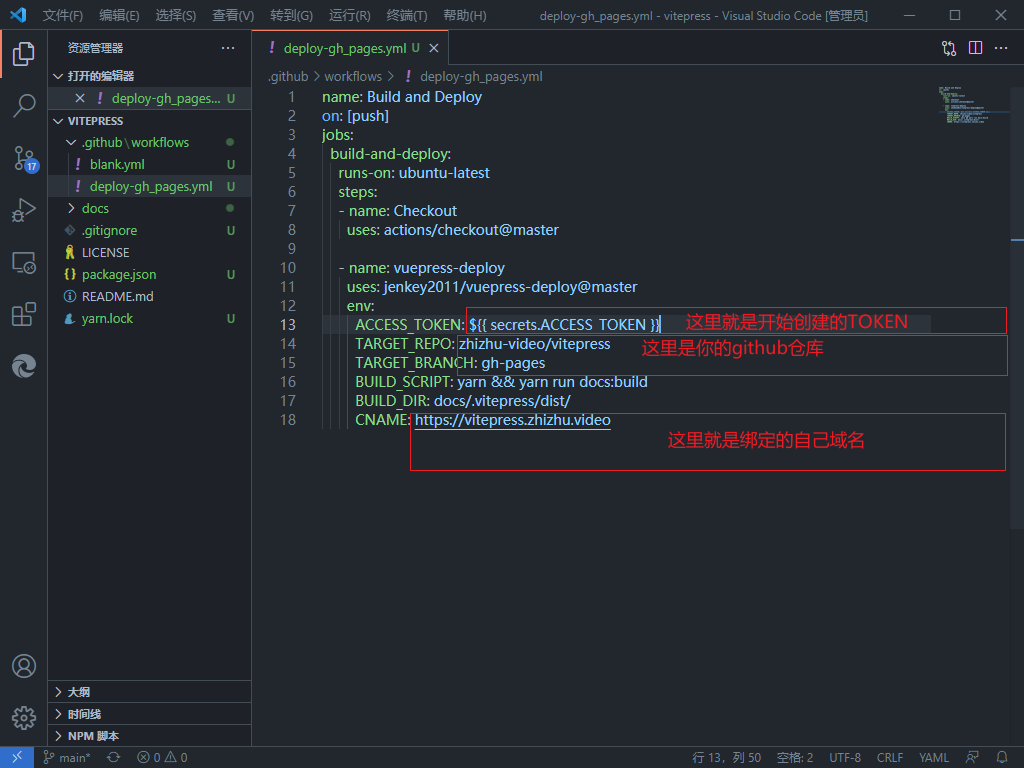The image size is (1024, 768).
Task: Open Explorer panel more actions ellipsis
Action: (x=228, y=48)
